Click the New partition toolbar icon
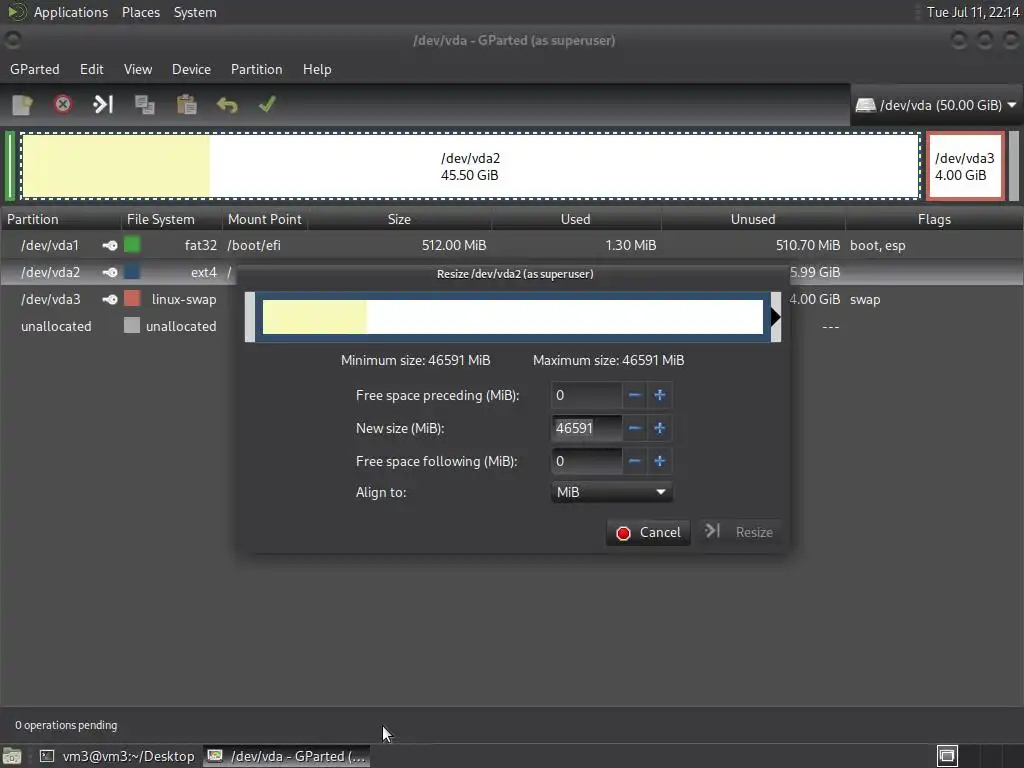 coord(22,104)
